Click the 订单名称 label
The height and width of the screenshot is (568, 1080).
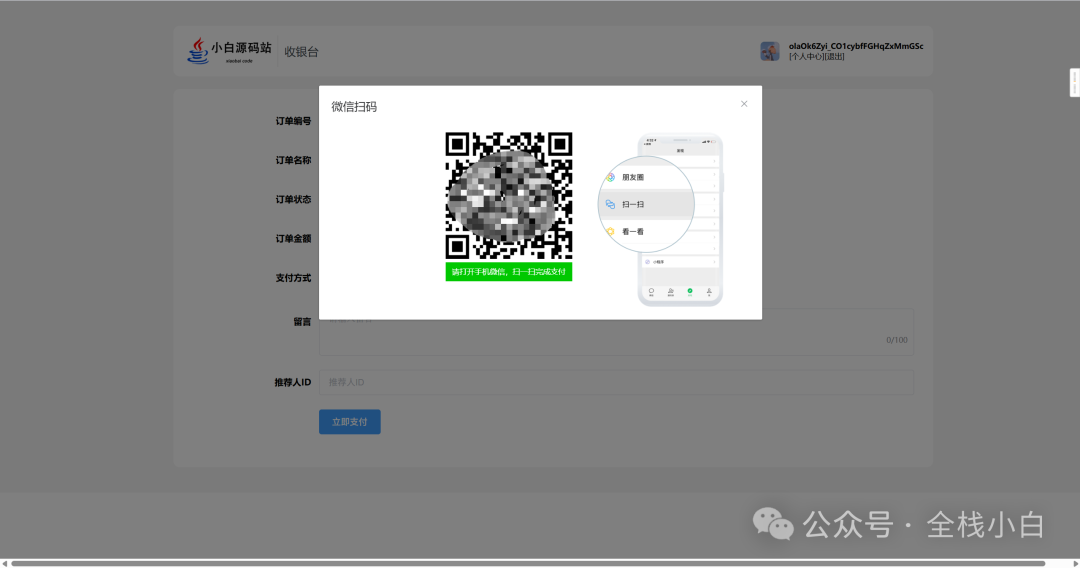293,160
